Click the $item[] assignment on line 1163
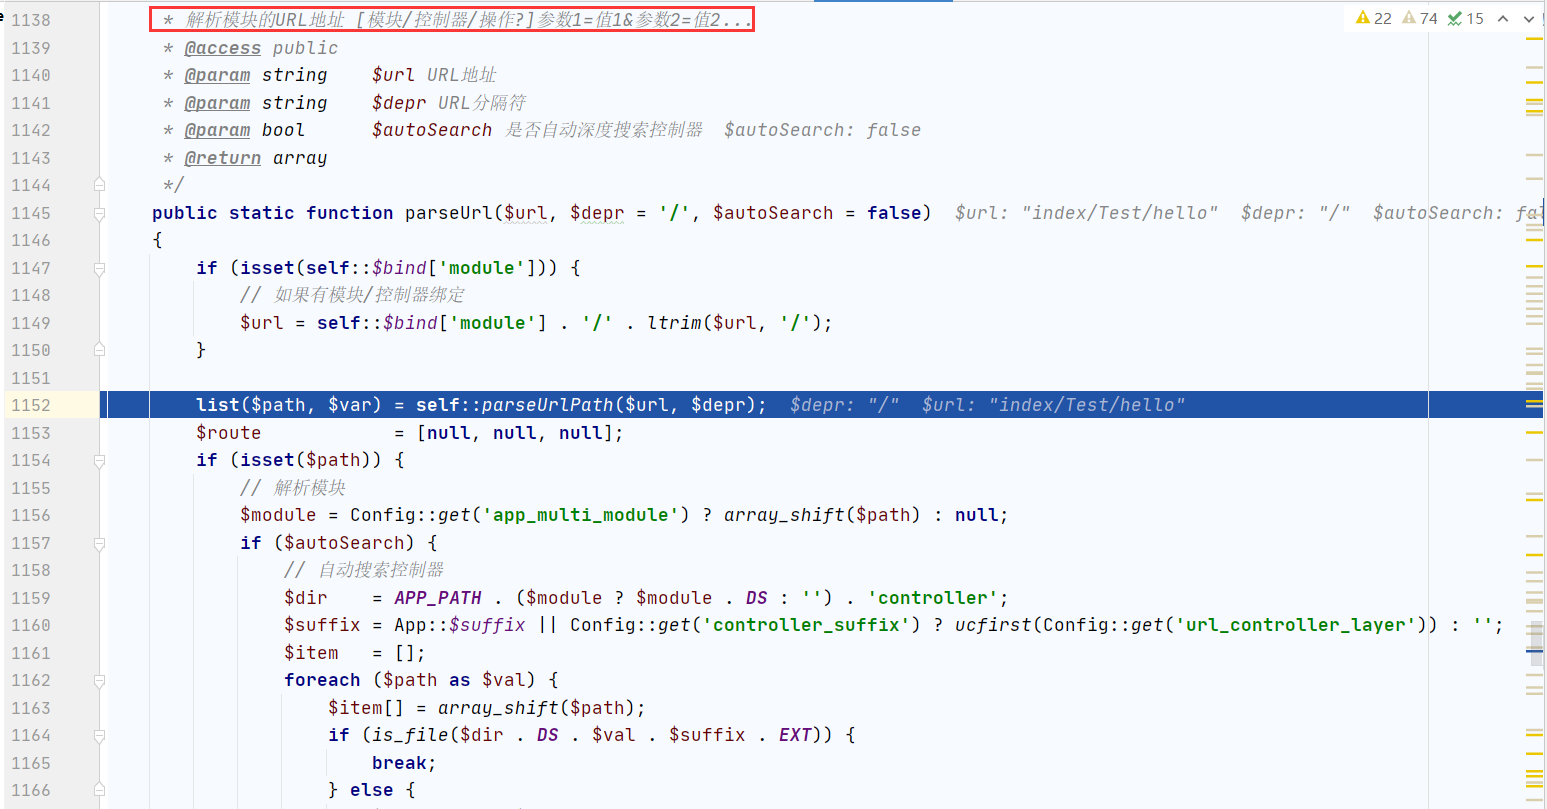 click(x=366, y=708)
